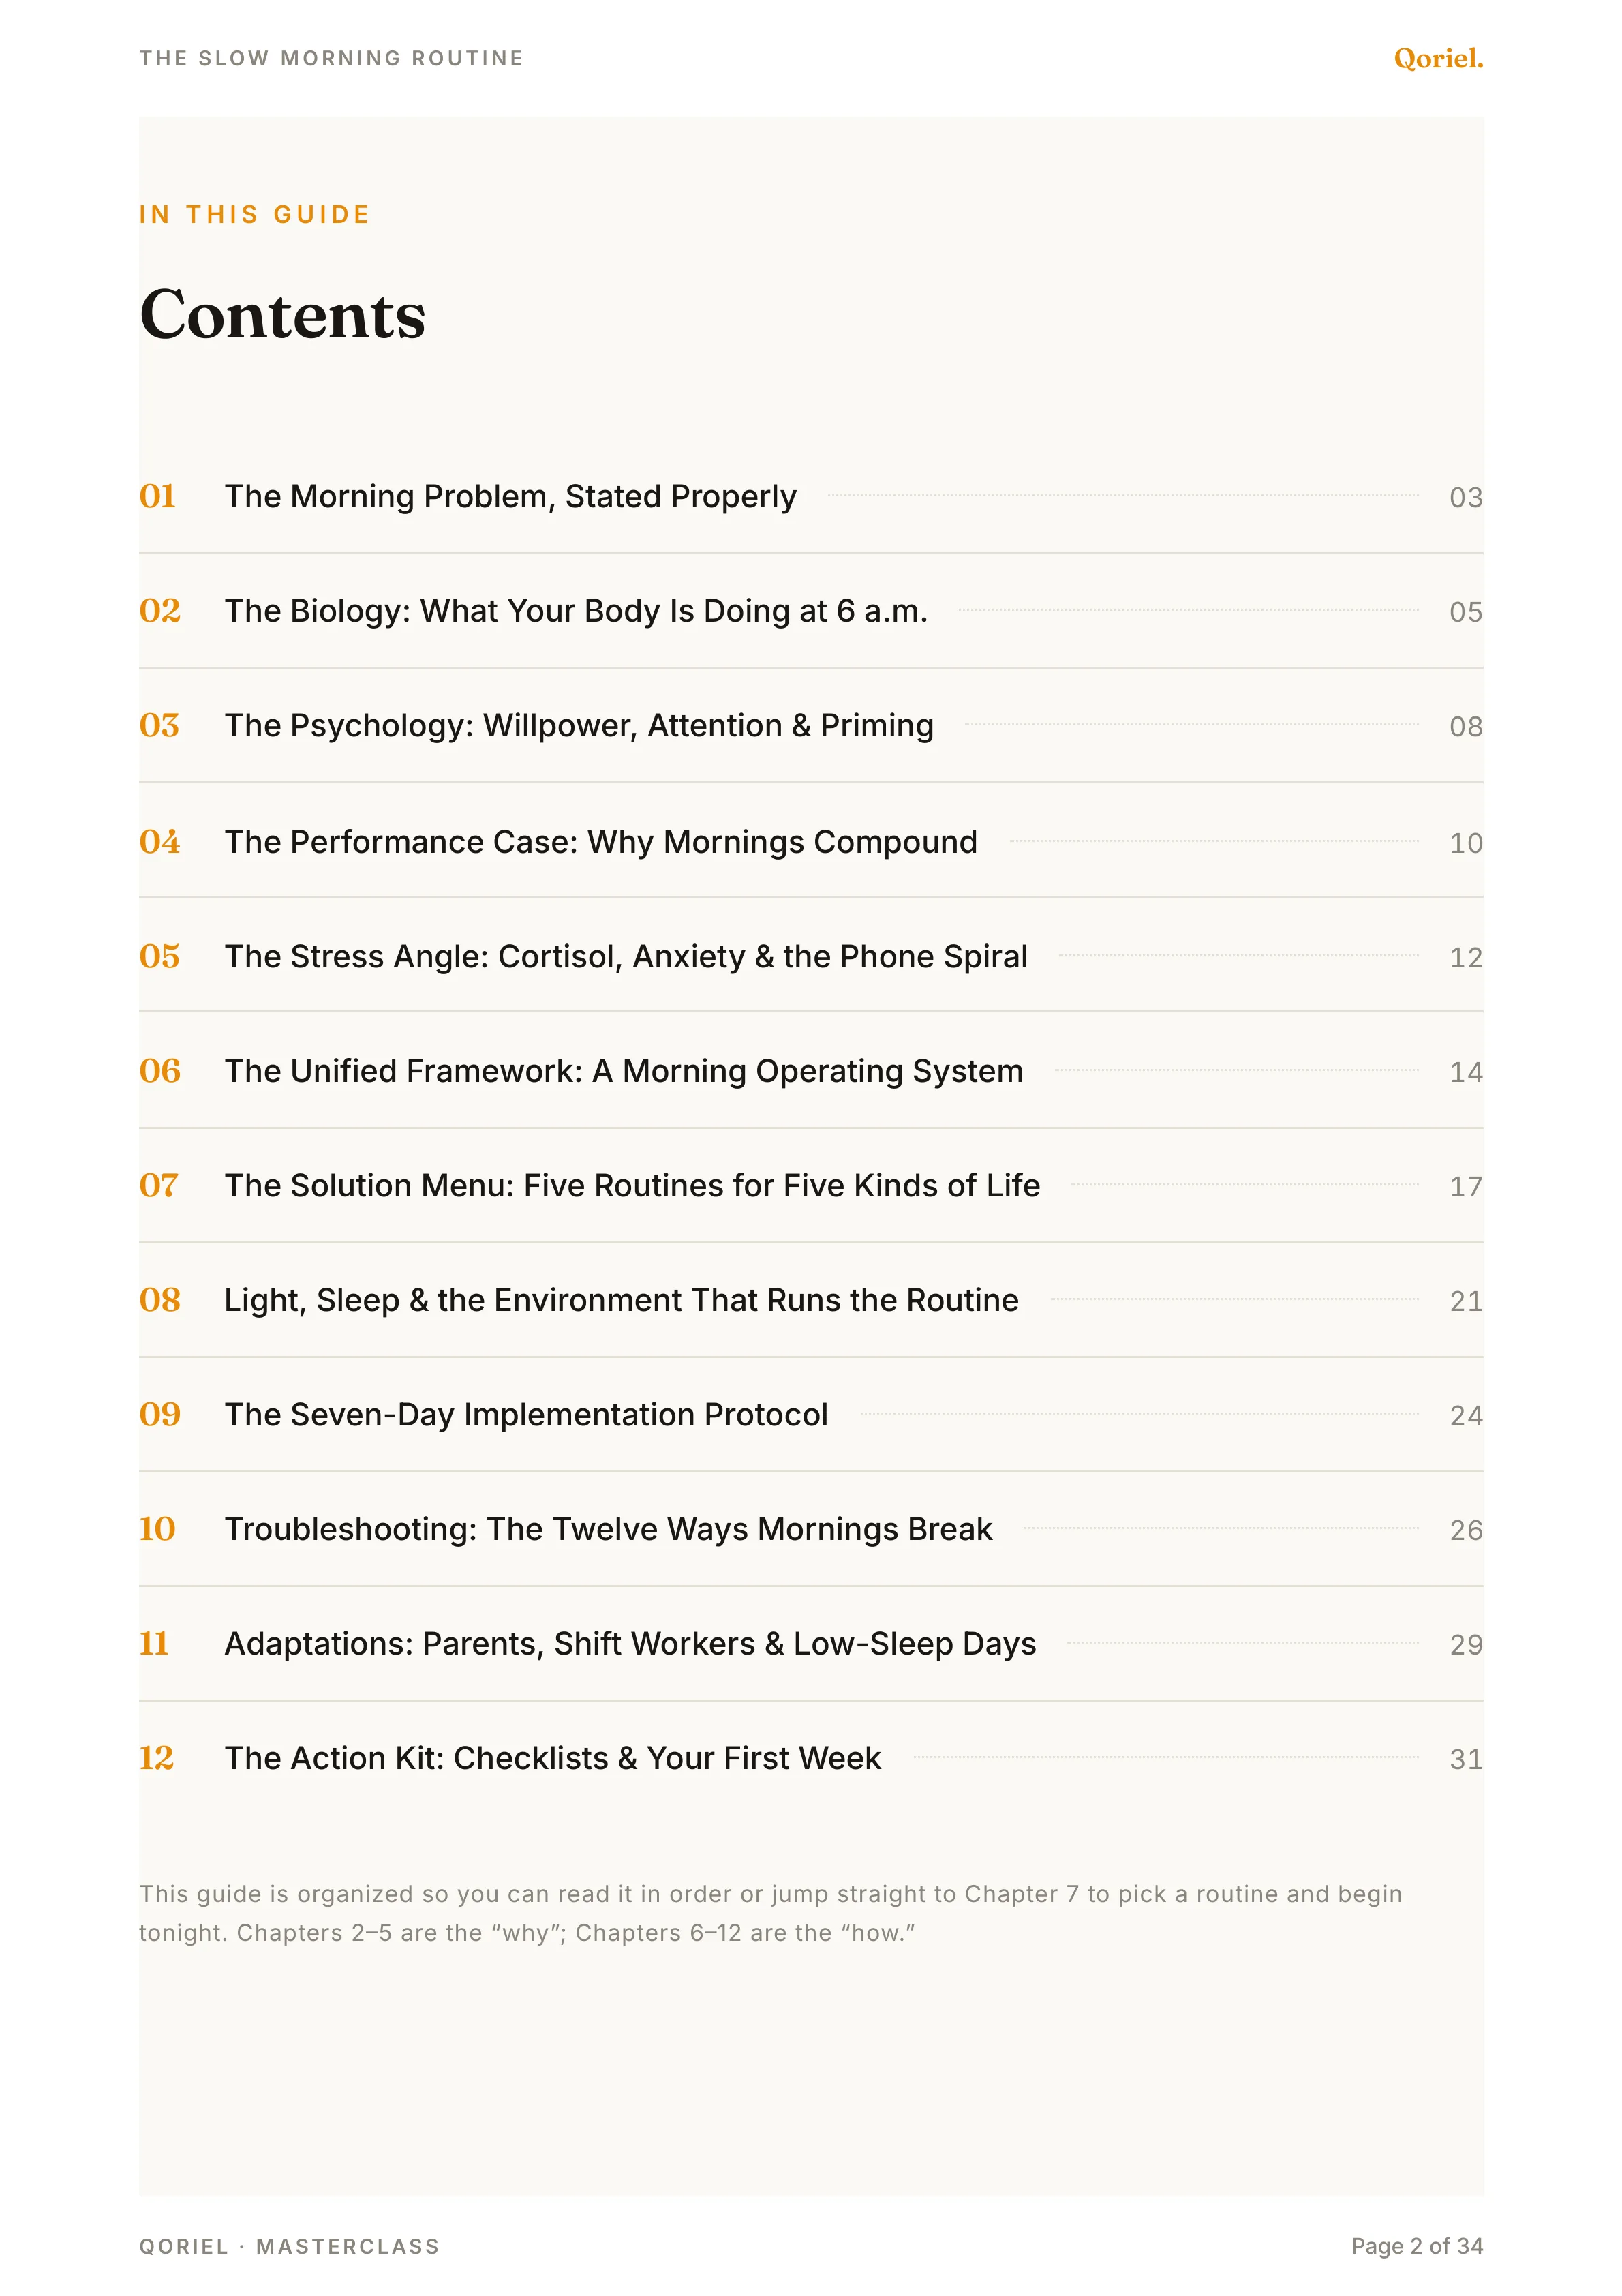Click chapter number 09
Viewport: 1622px width, 2296px height.
160,1414
